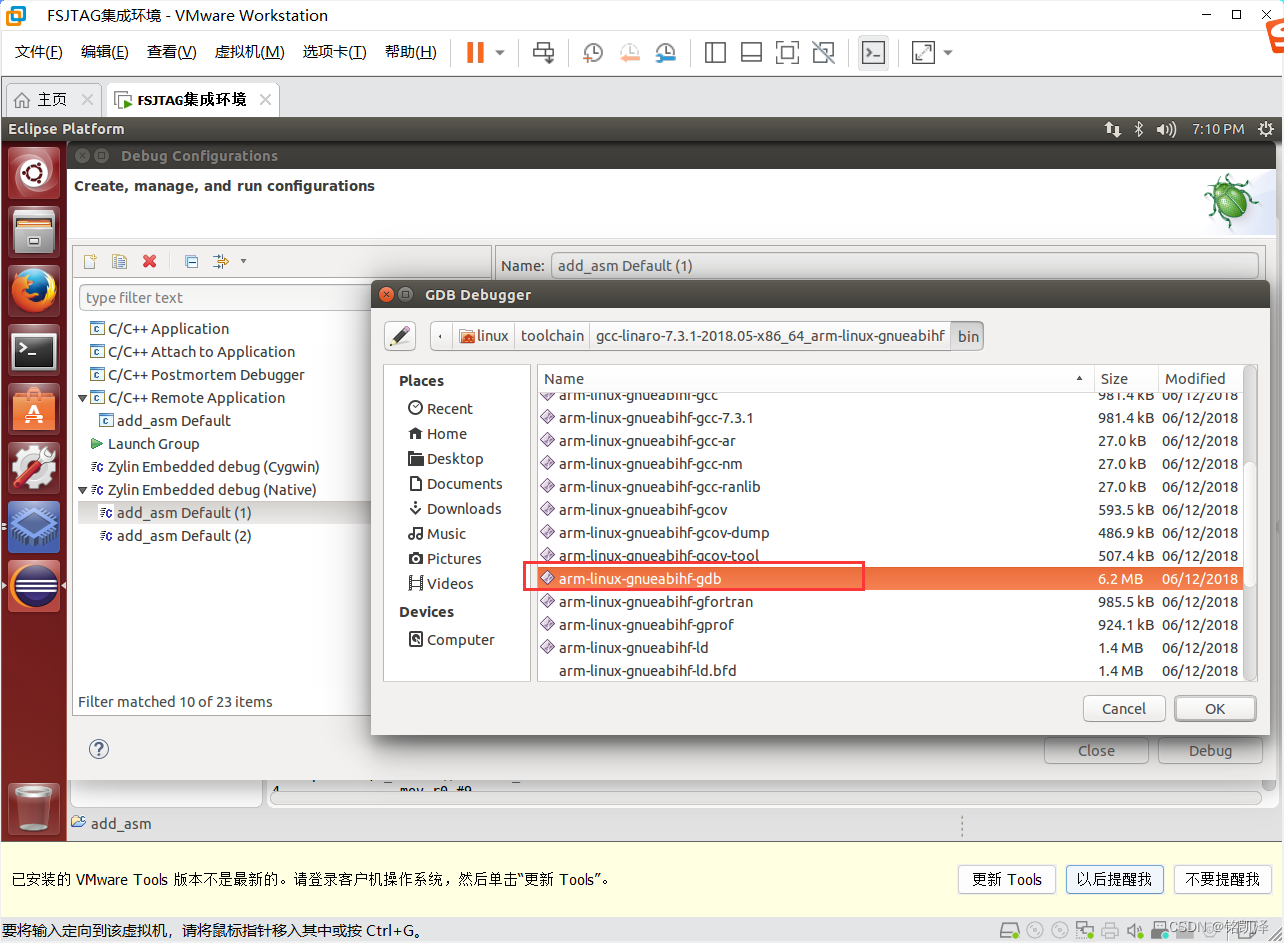This screenshot has height=943, width=1284.
Task: Click 更新 Tools in the notification bar
Action: (1006, 879)
